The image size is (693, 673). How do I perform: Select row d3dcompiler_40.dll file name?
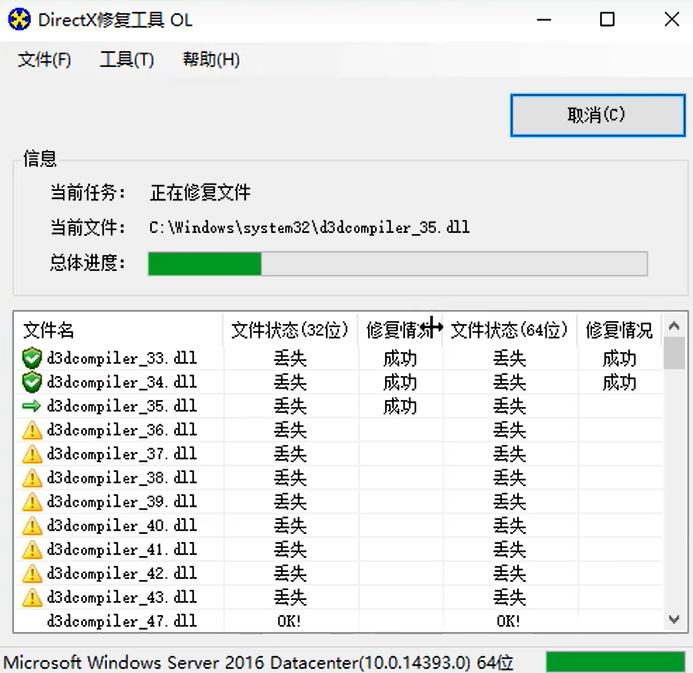click(122, 525)
